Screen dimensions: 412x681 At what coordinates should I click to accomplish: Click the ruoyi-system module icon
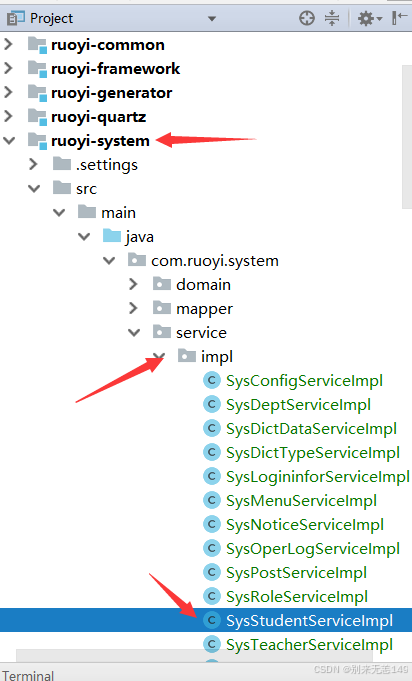click(x=37, y=141)
